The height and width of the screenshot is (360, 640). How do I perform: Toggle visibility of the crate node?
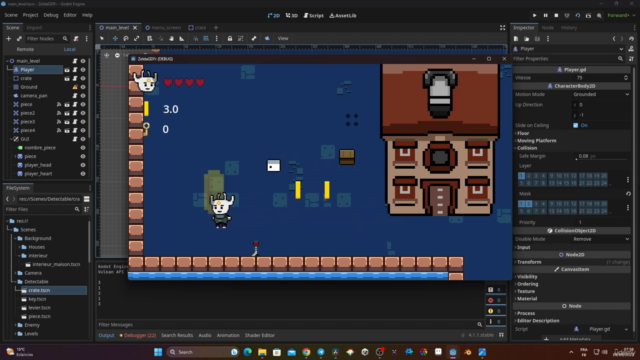(x=83, y=78)
